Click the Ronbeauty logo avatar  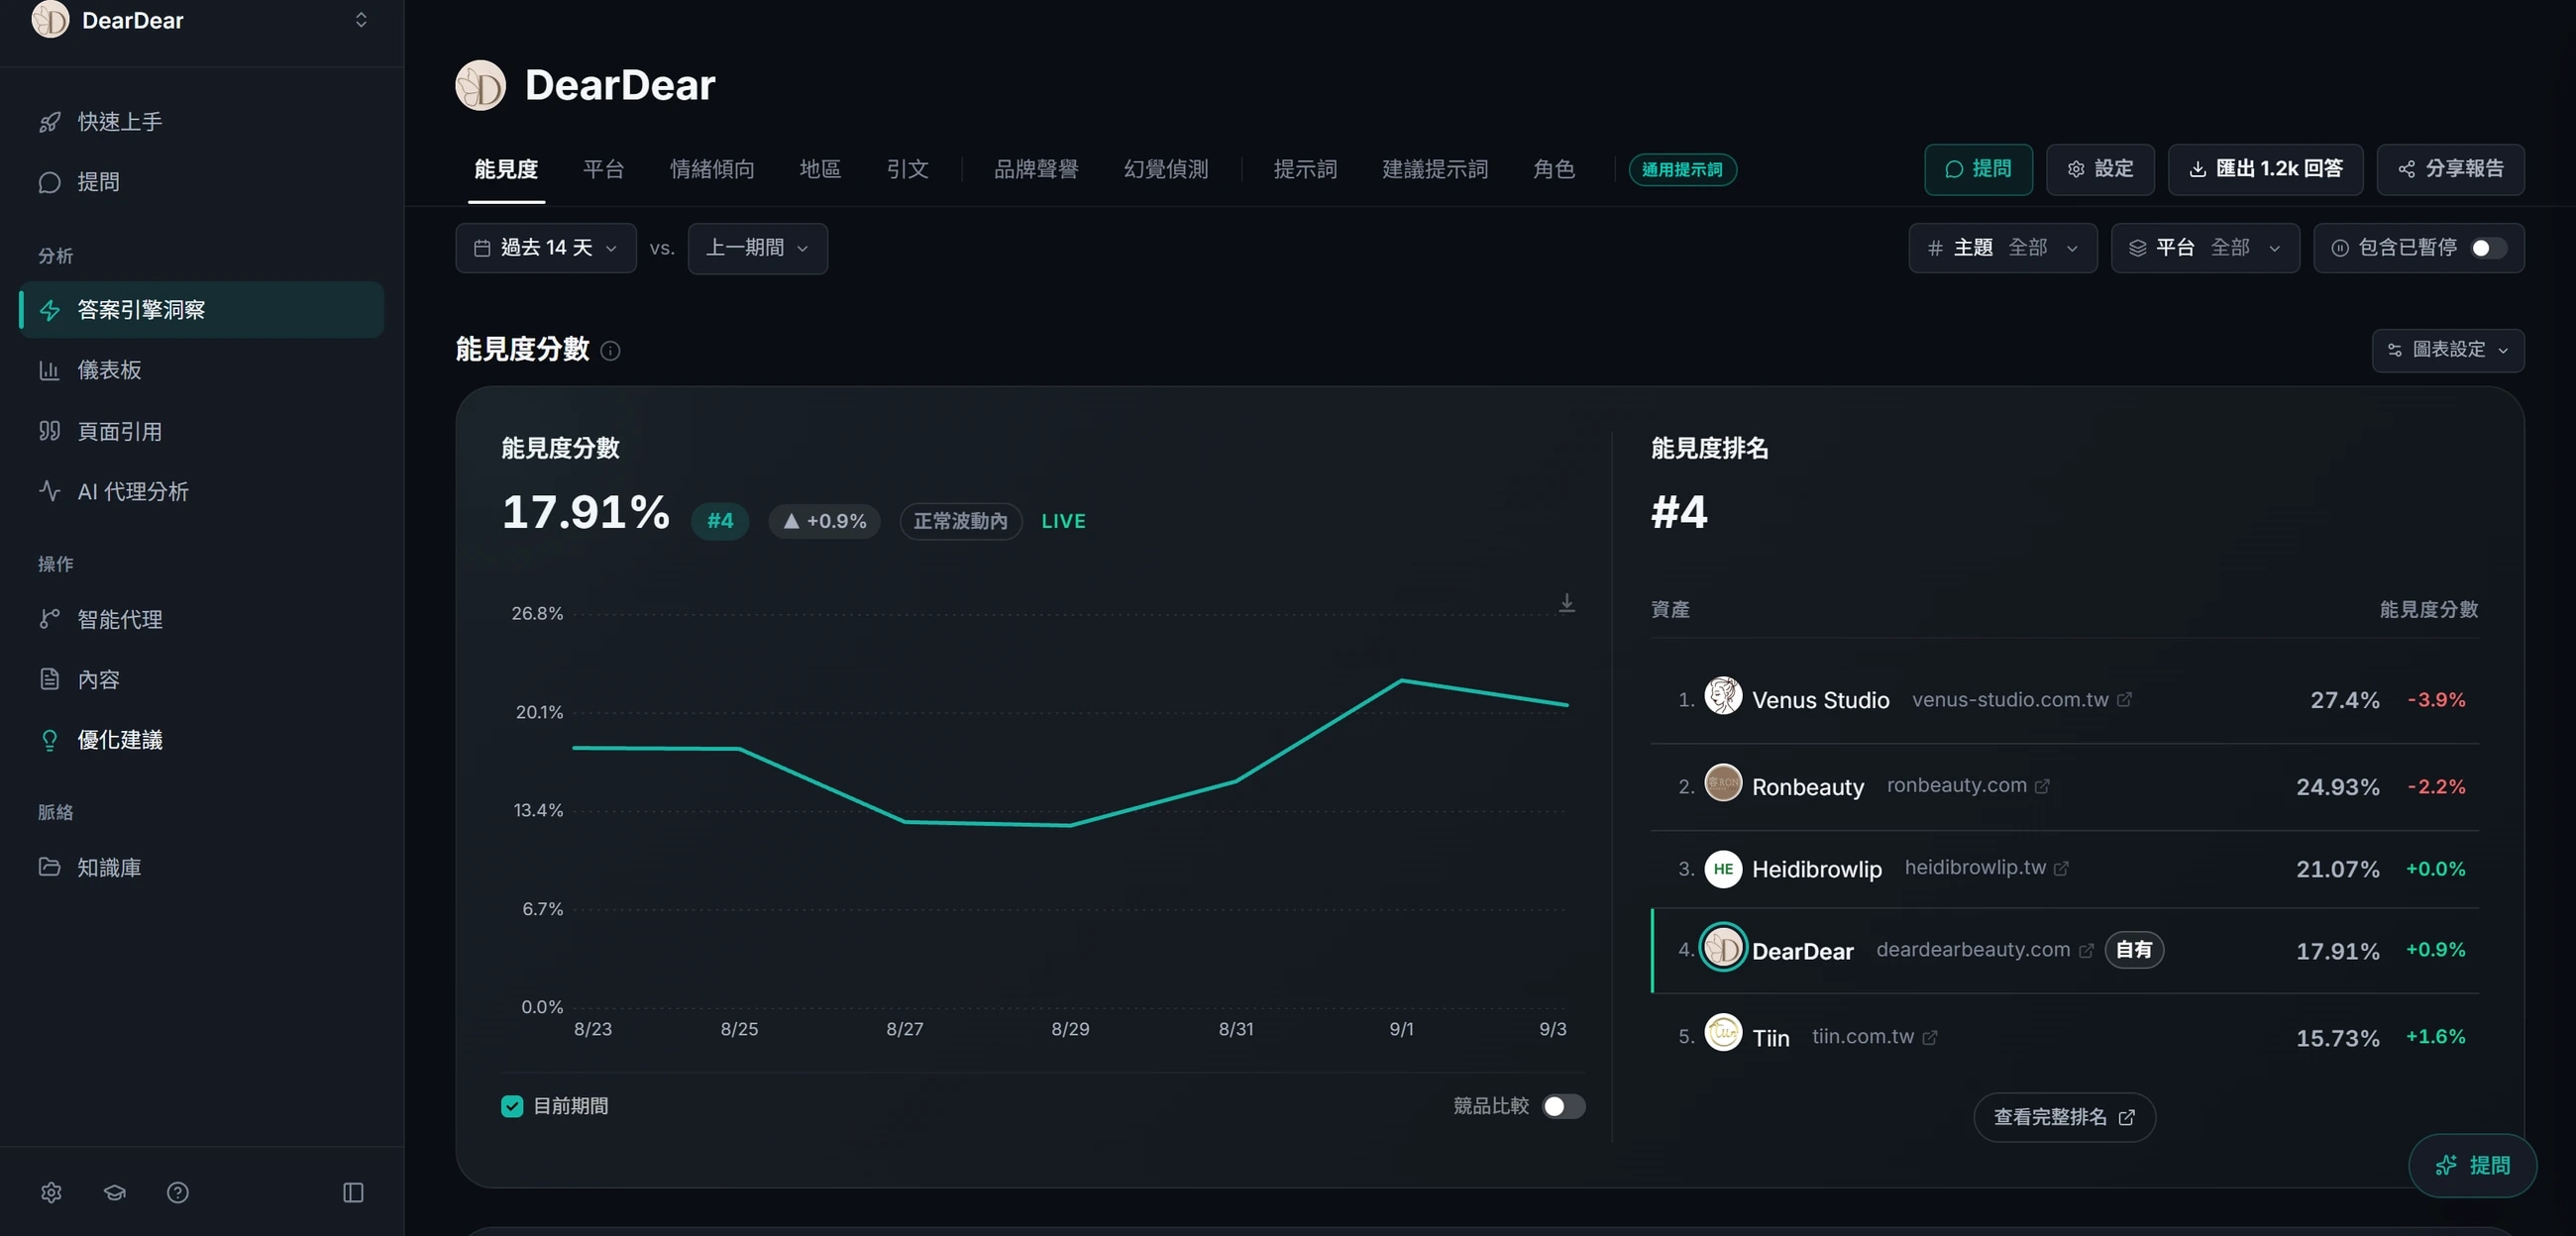click(x=1722, y=782)
